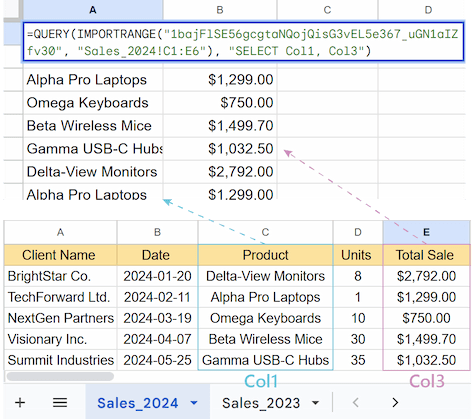Image resolution: width=472 pixels, height=419 pixels.
Task: Select '$2,792.00' in Total Sale column
Action: [x=426, y=276]
